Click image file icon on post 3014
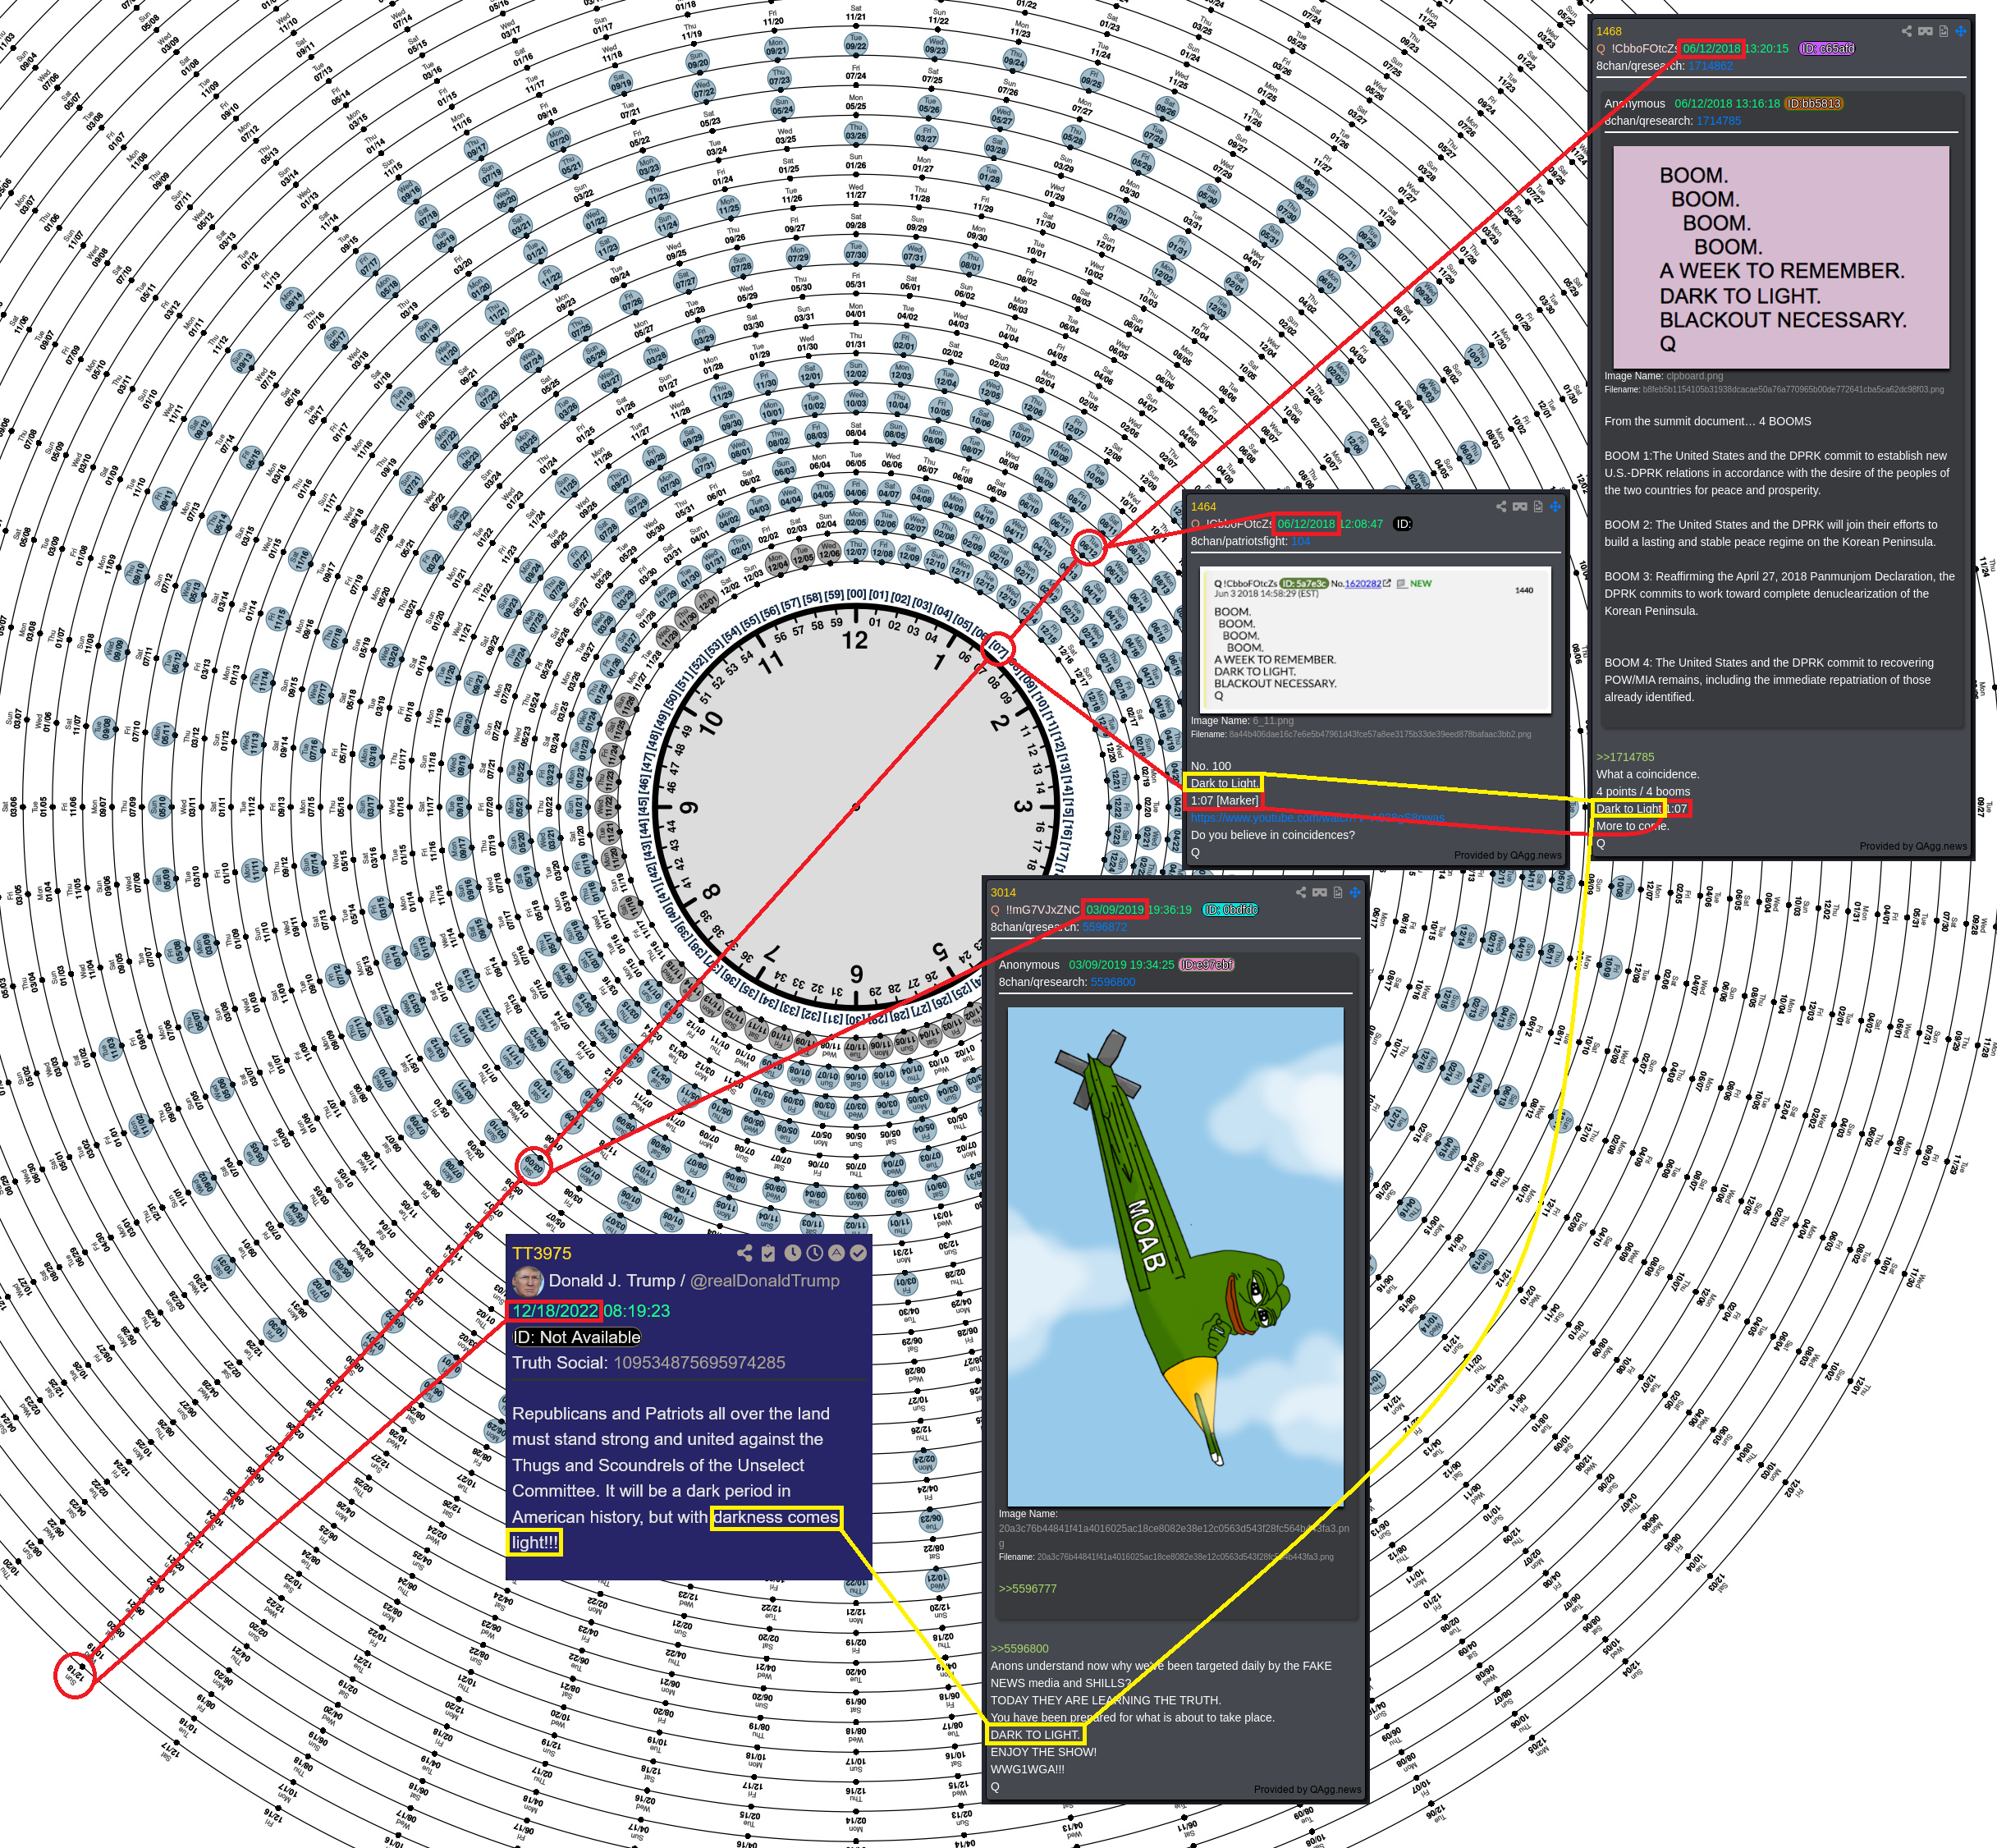 click(1338, 892)
